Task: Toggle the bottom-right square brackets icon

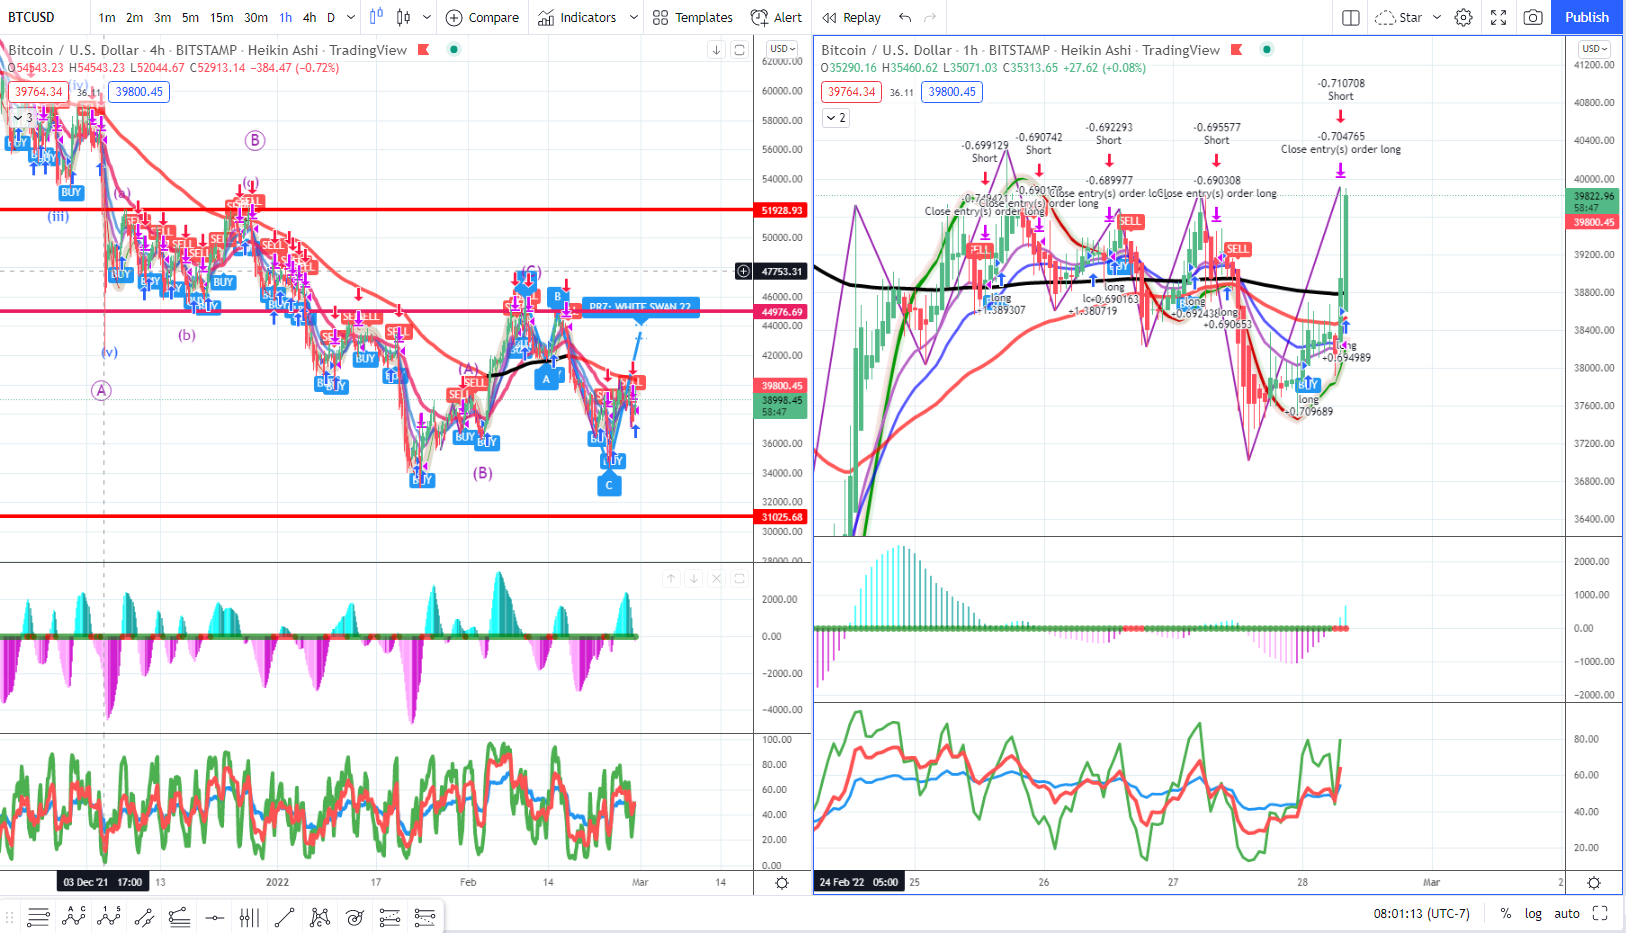Action: pyautogui.click(x=1600, y=913)
